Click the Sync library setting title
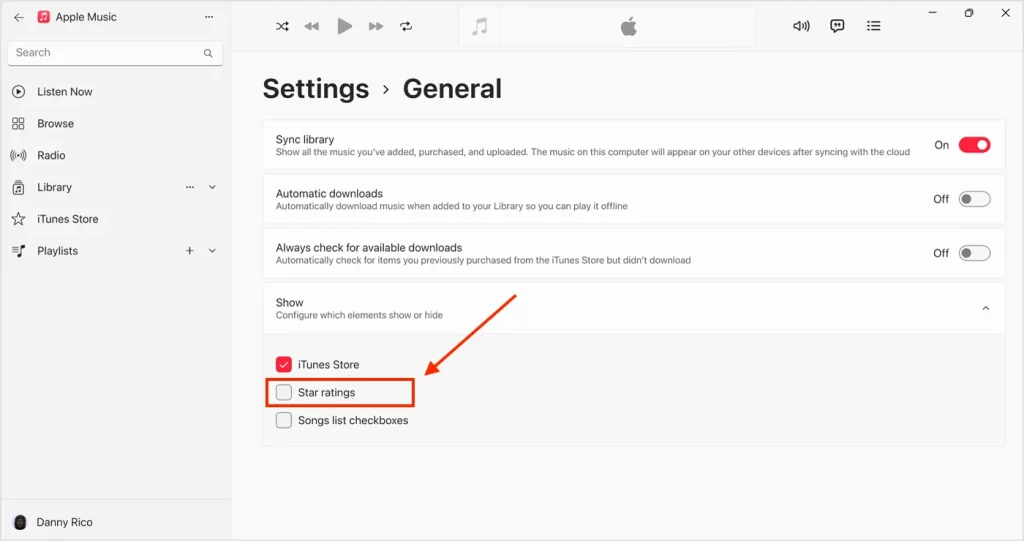 tap(304, 139)
